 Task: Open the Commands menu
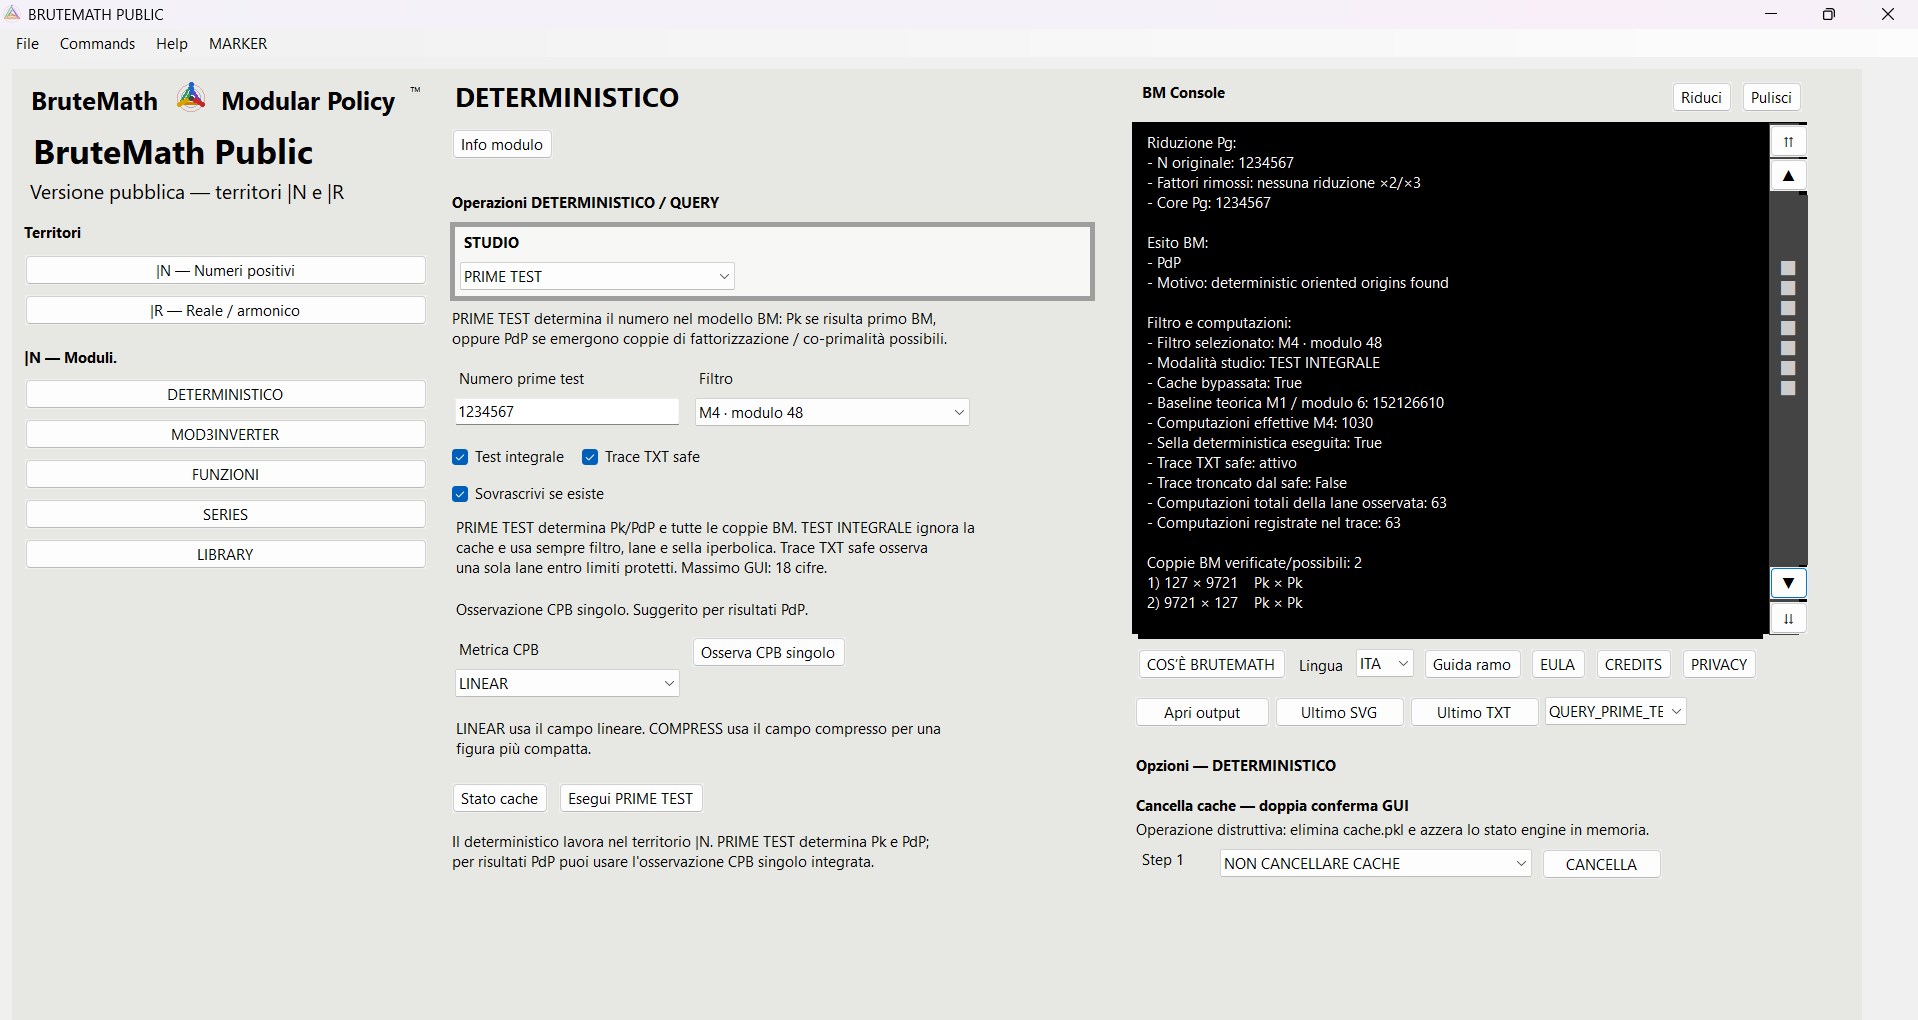click(x=97, y=44)
